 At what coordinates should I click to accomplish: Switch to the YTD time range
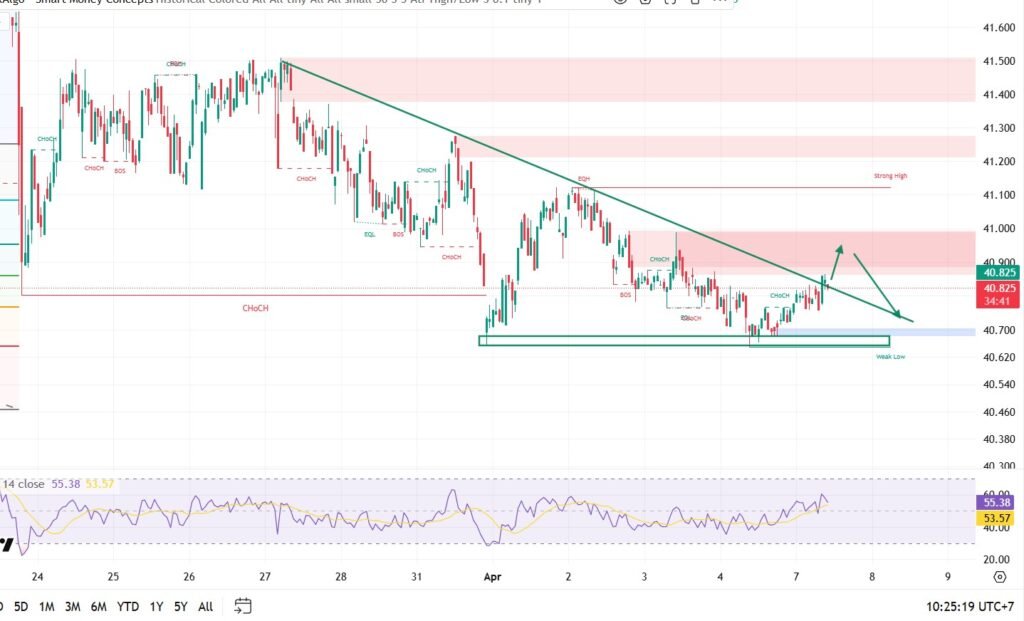click(127, 607)
